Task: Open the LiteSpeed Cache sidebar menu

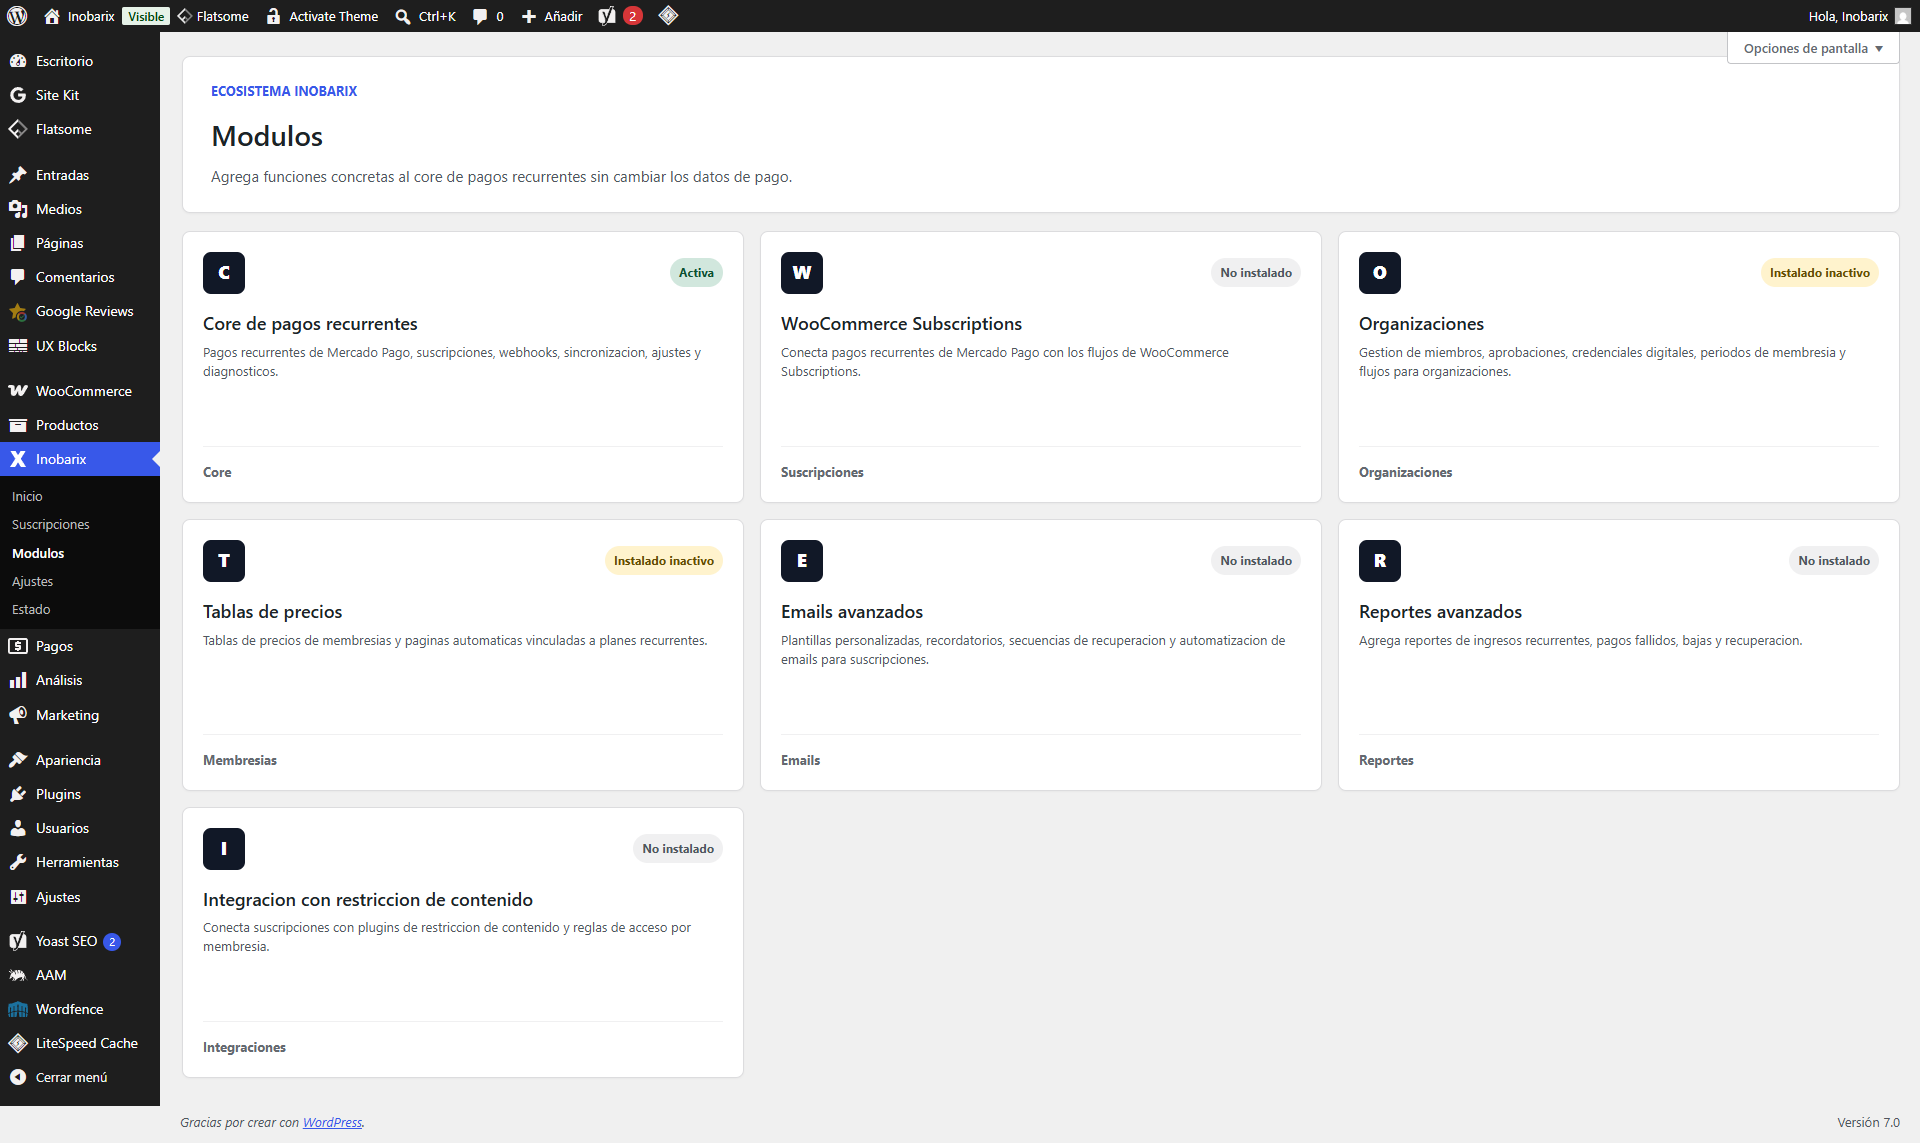Action: click(x=80, y=1043)
